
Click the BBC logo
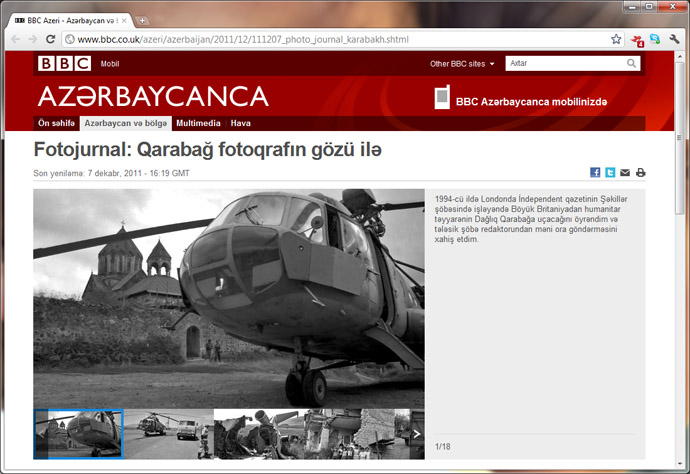(x=63, y=64)
